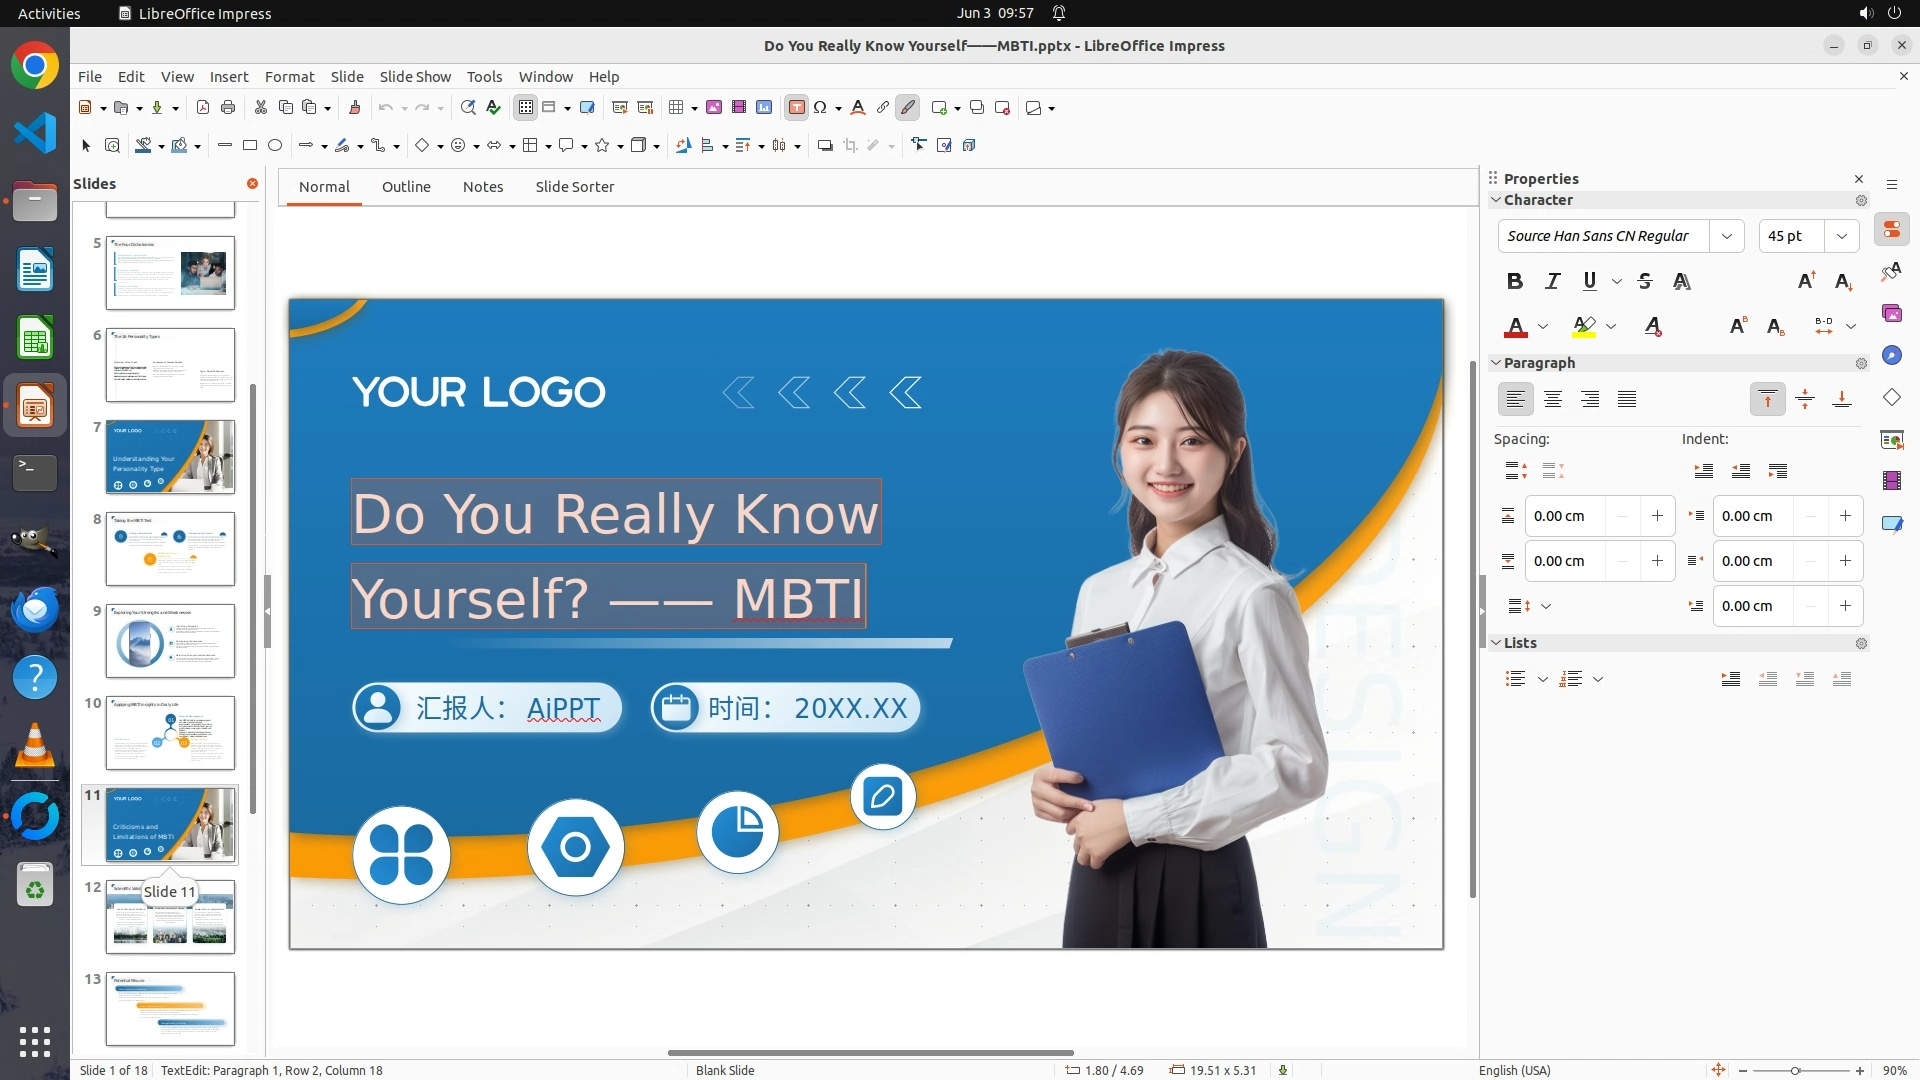The width and height of the screenshot is (1920, 1080).
Task: Insert an image using toolbar icon
Action: click(714, 108)
